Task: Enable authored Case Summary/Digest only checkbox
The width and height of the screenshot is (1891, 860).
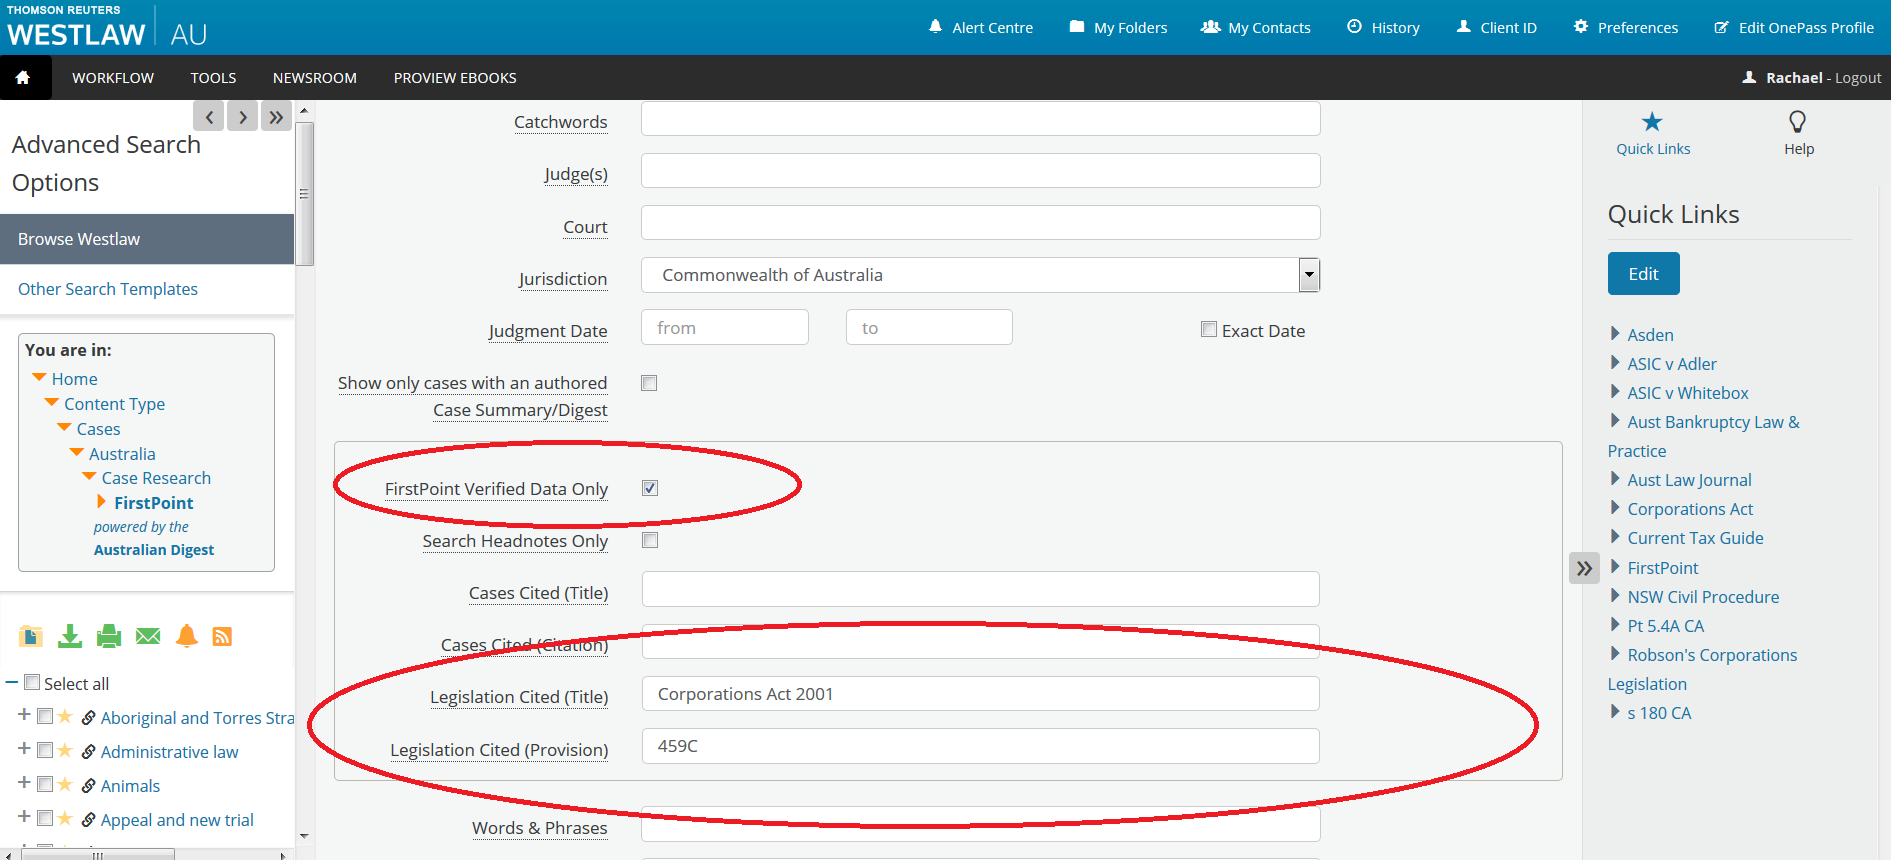Action: pyautogui.click(x=649, y=383)
